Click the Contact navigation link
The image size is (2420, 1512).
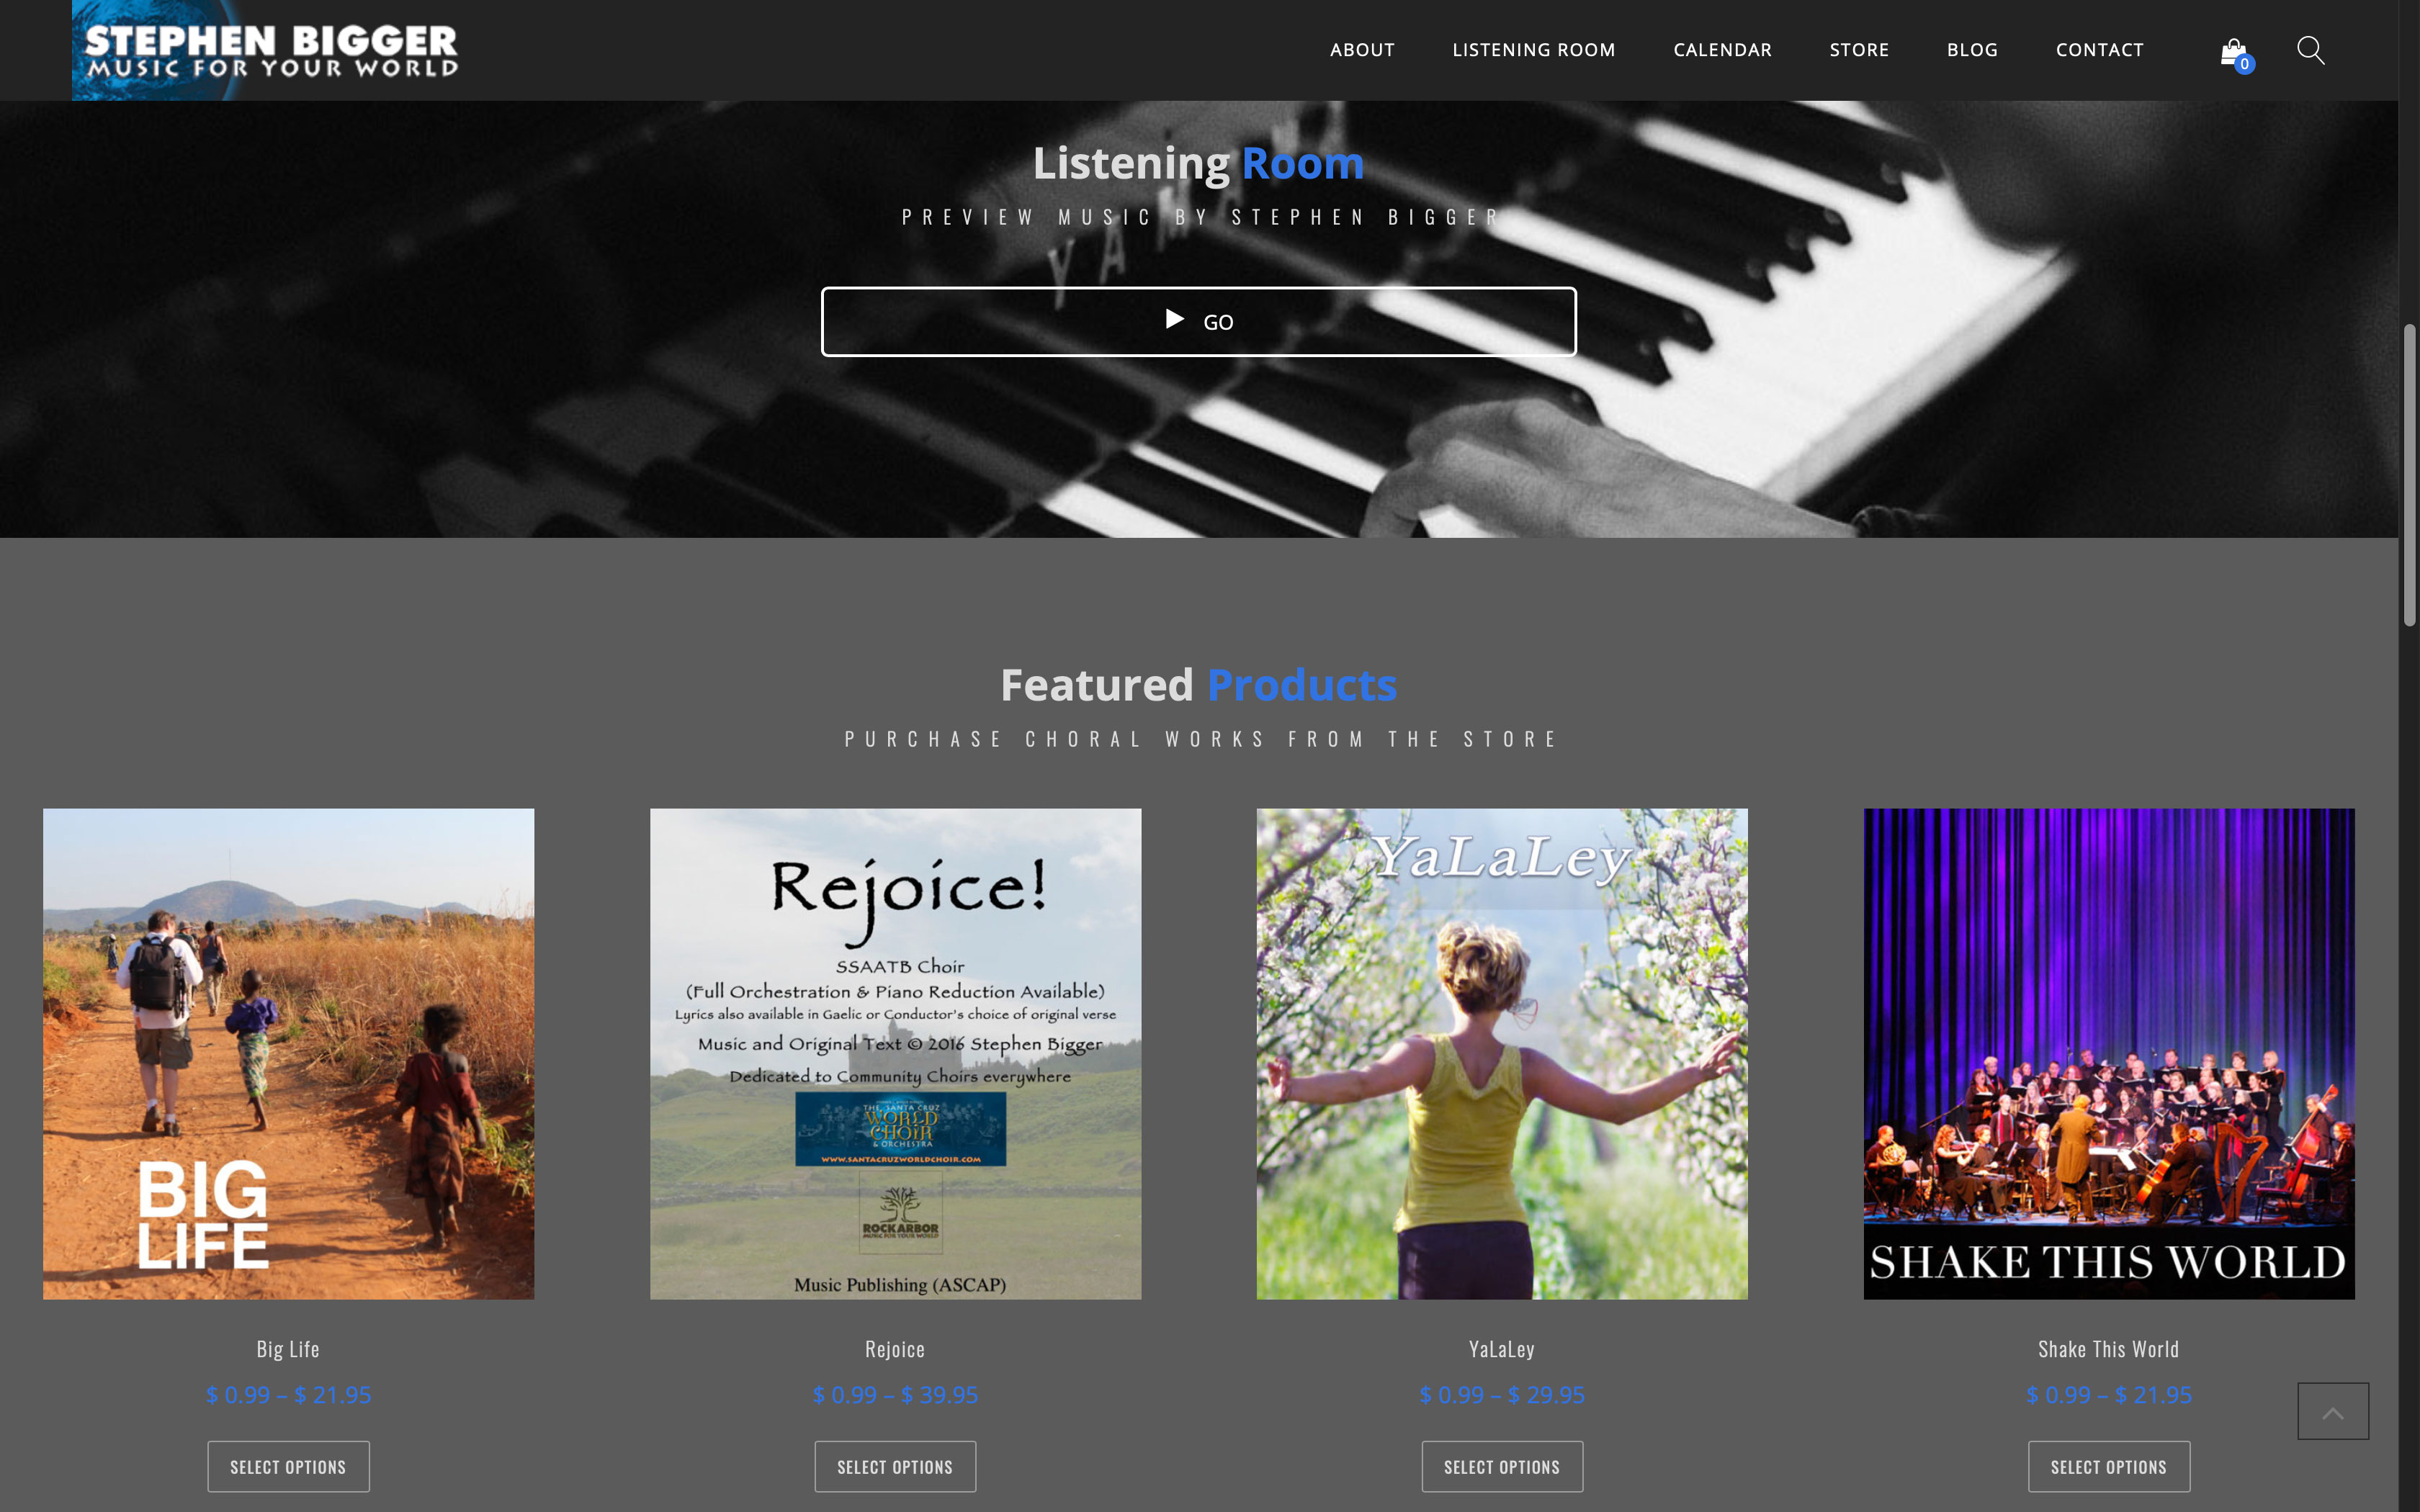tap(2099, 50)
